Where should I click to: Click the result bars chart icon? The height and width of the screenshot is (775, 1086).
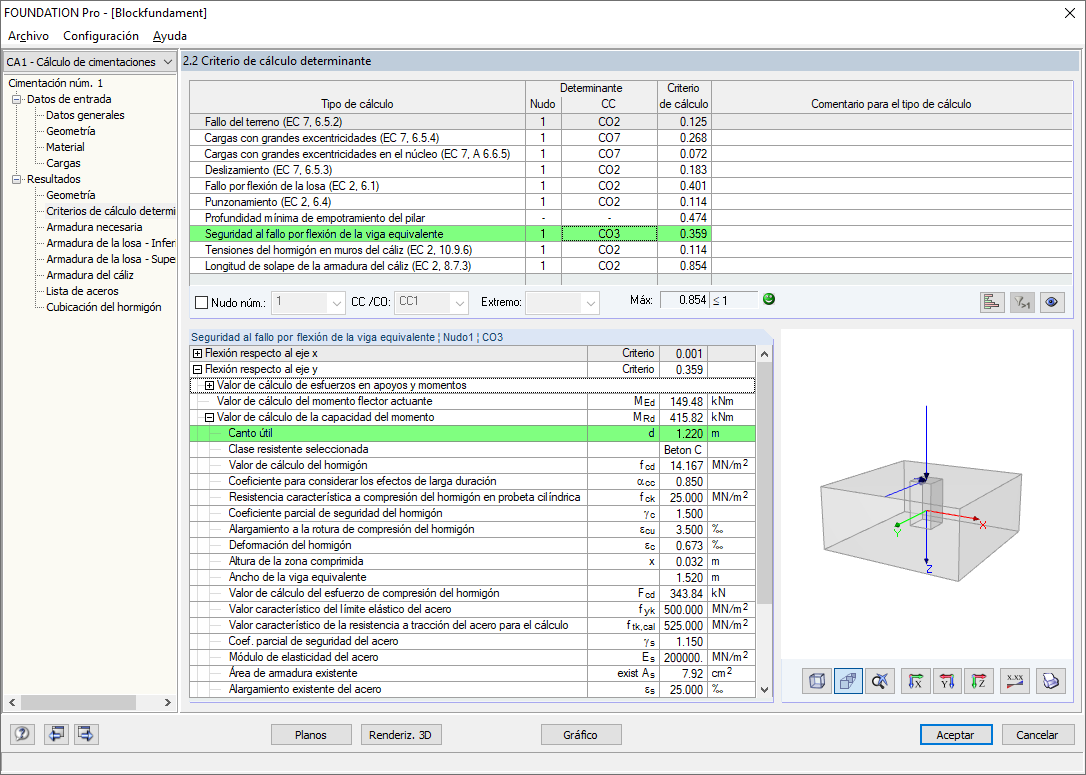point(992,302)
